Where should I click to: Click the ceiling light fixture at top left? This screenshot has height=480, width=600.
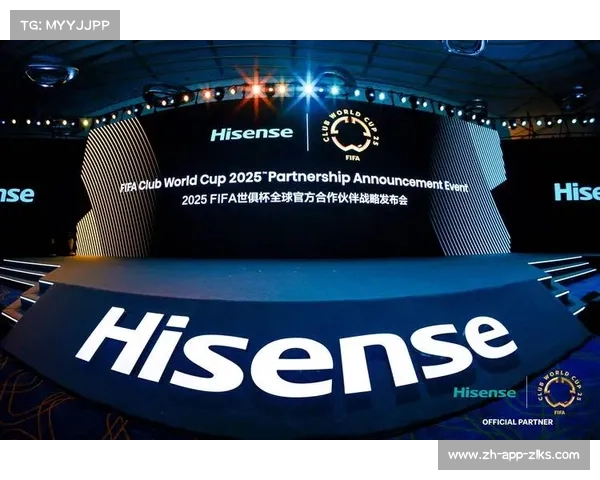pyautogui.click(x=50, y=72)
